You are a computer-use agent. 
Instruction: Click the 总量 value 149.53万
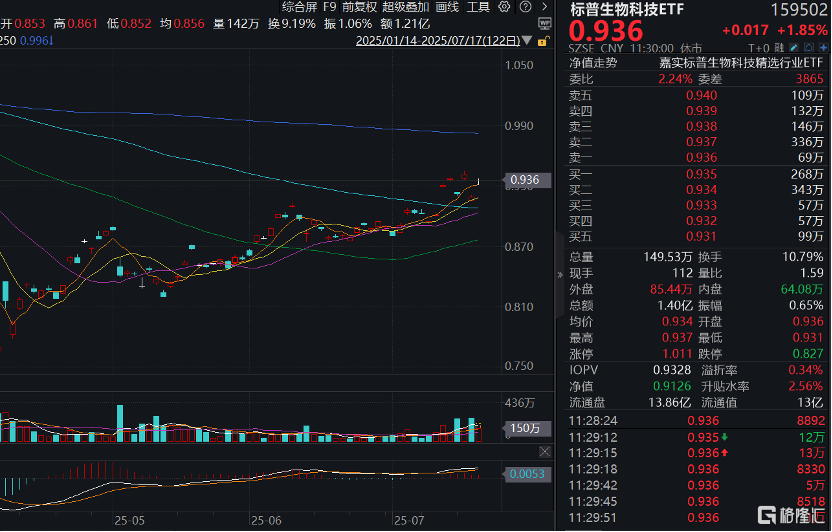click(668, 257)
